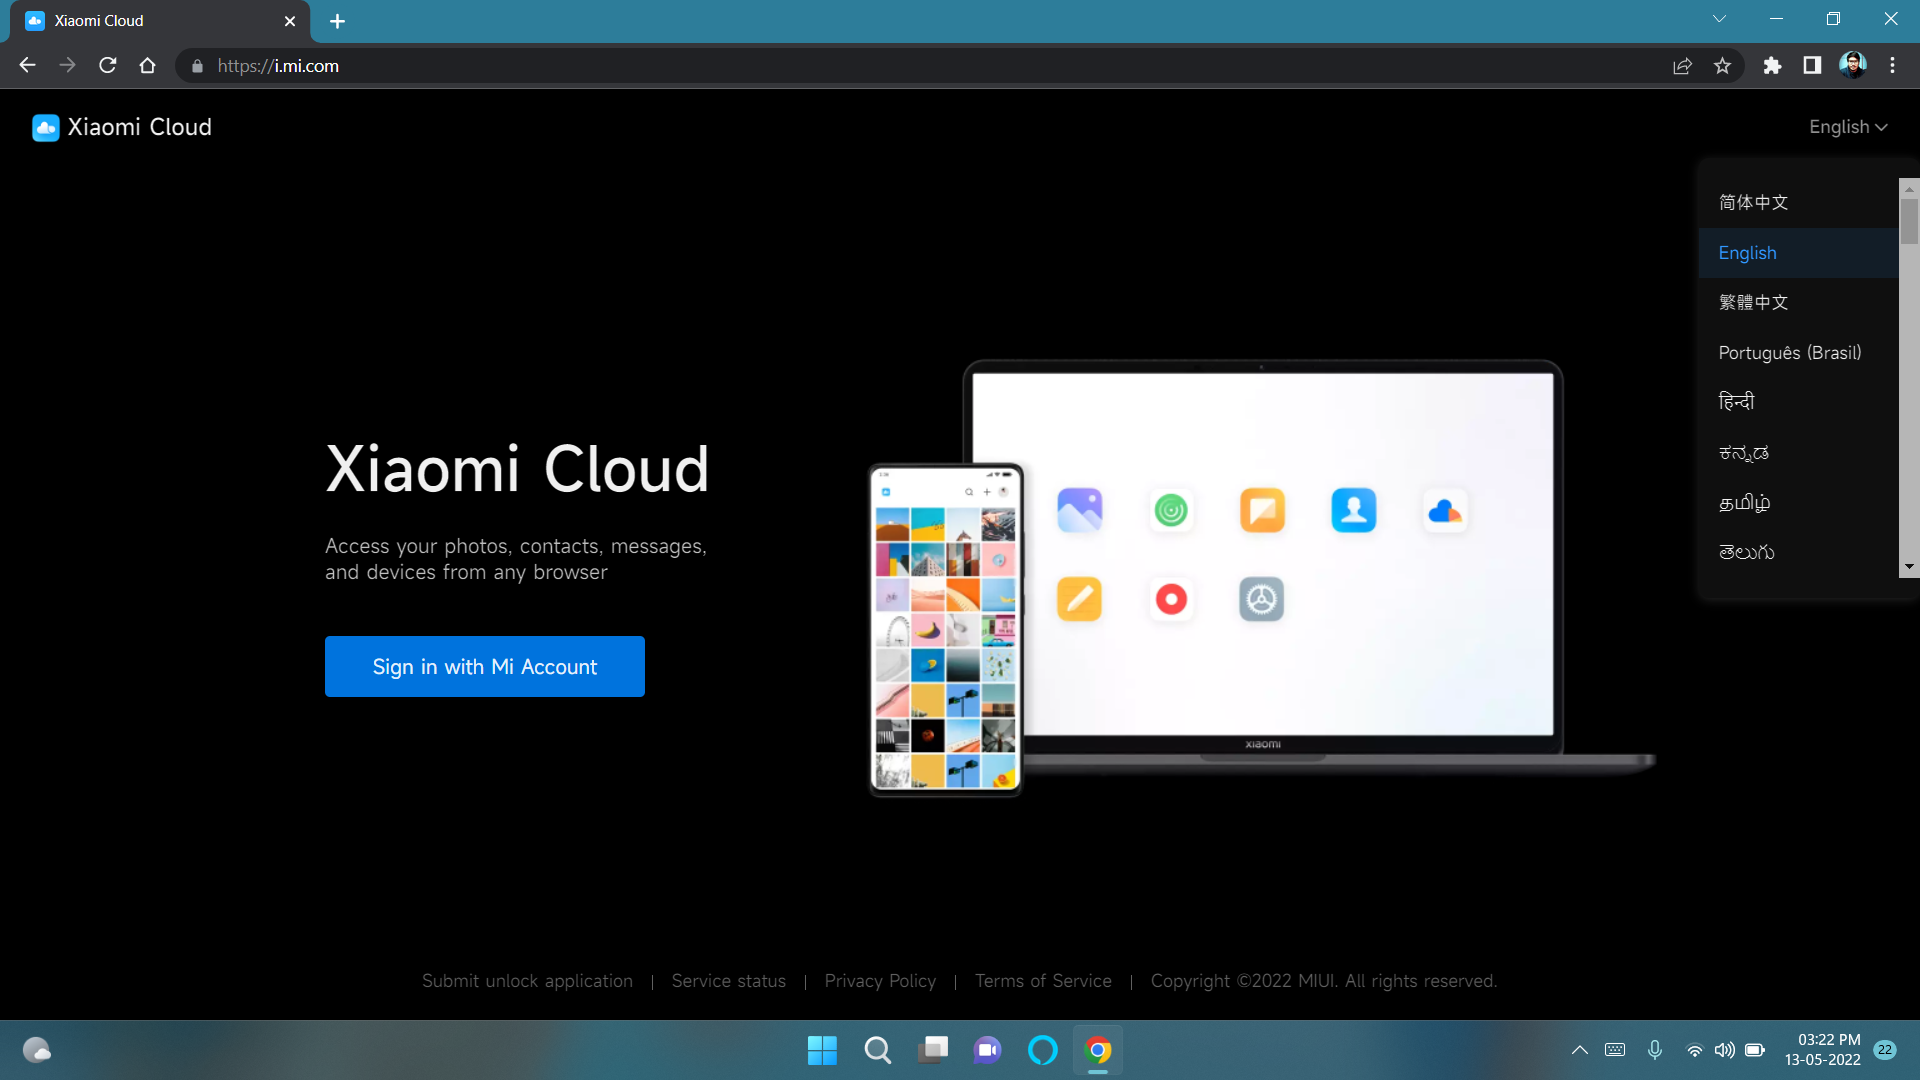Click the share icon in the address bar

(1683, 65)
